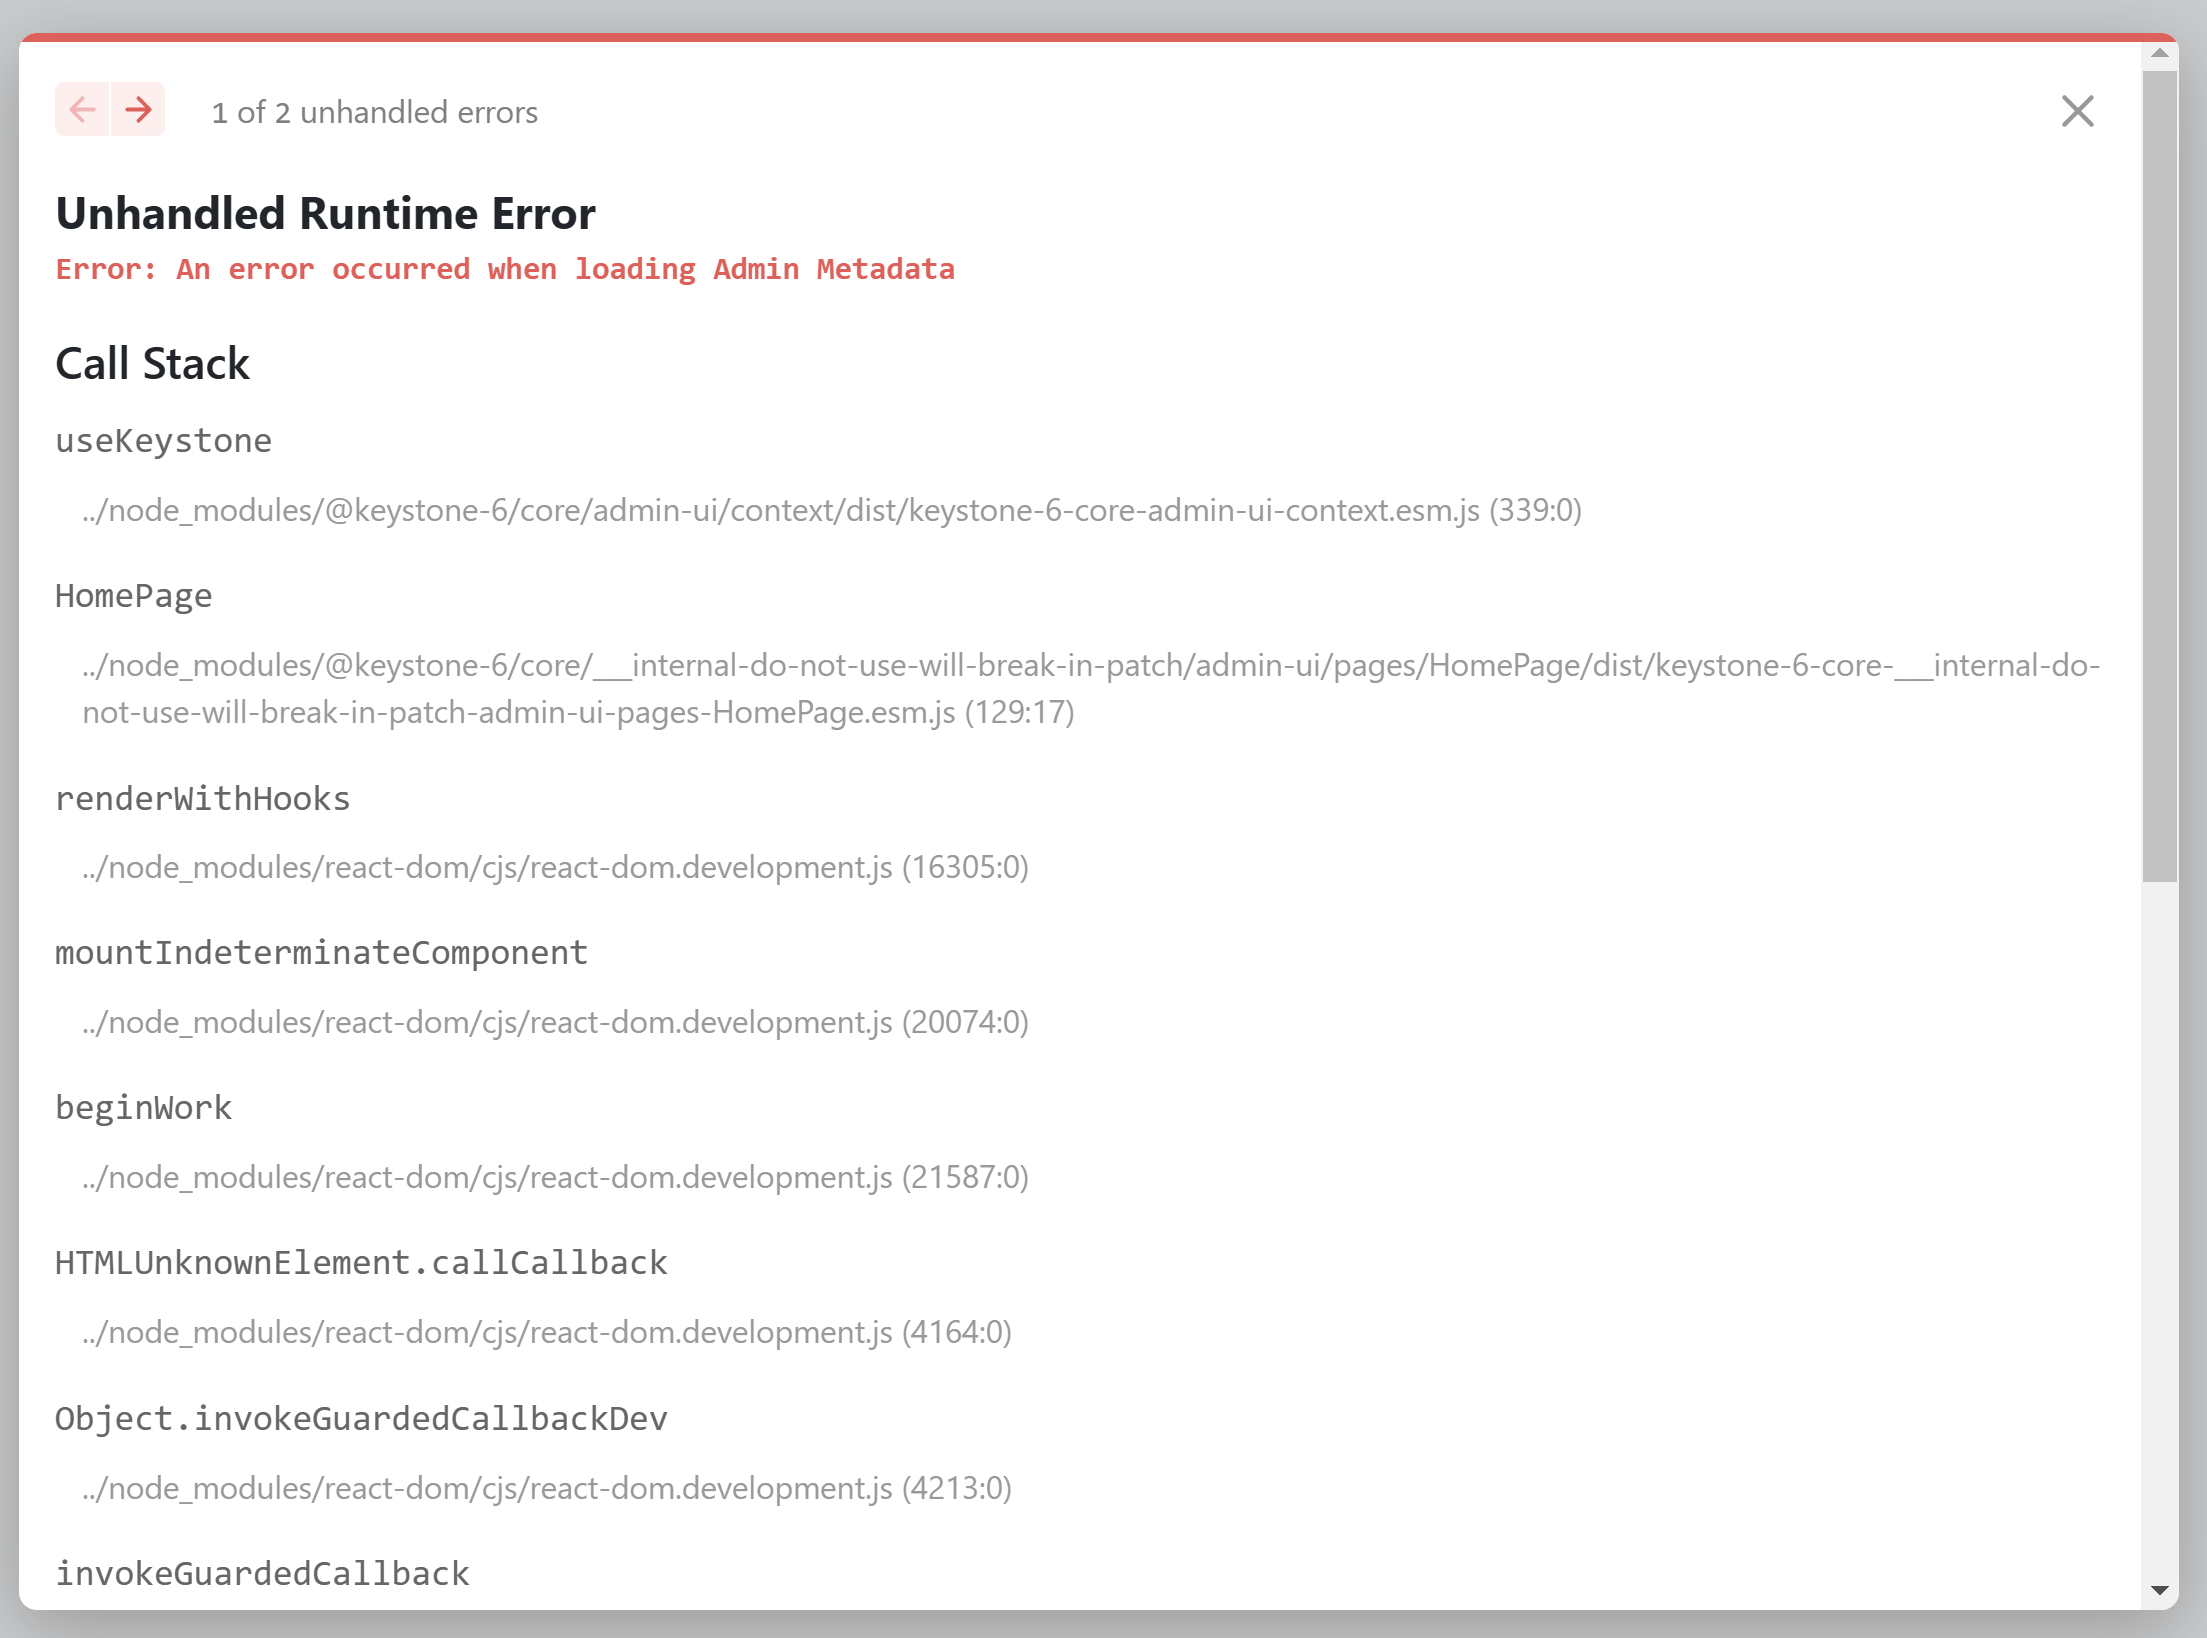Select the invokeGuardedCallback entry at bottom
This screenshot has width=2207, height=1638.
(261, 1573)
